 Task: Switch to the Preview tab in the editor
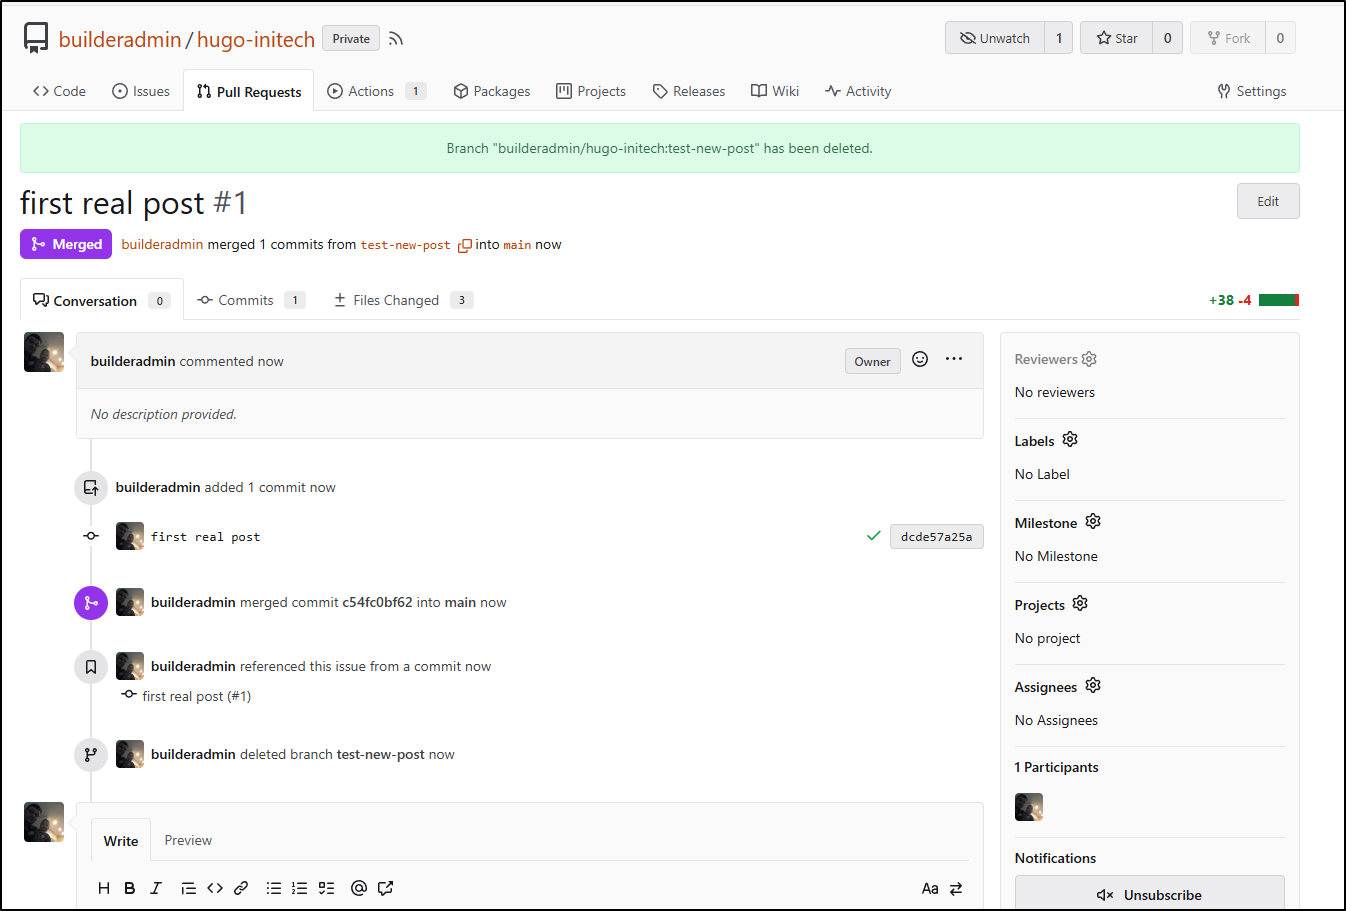(188, 840)
